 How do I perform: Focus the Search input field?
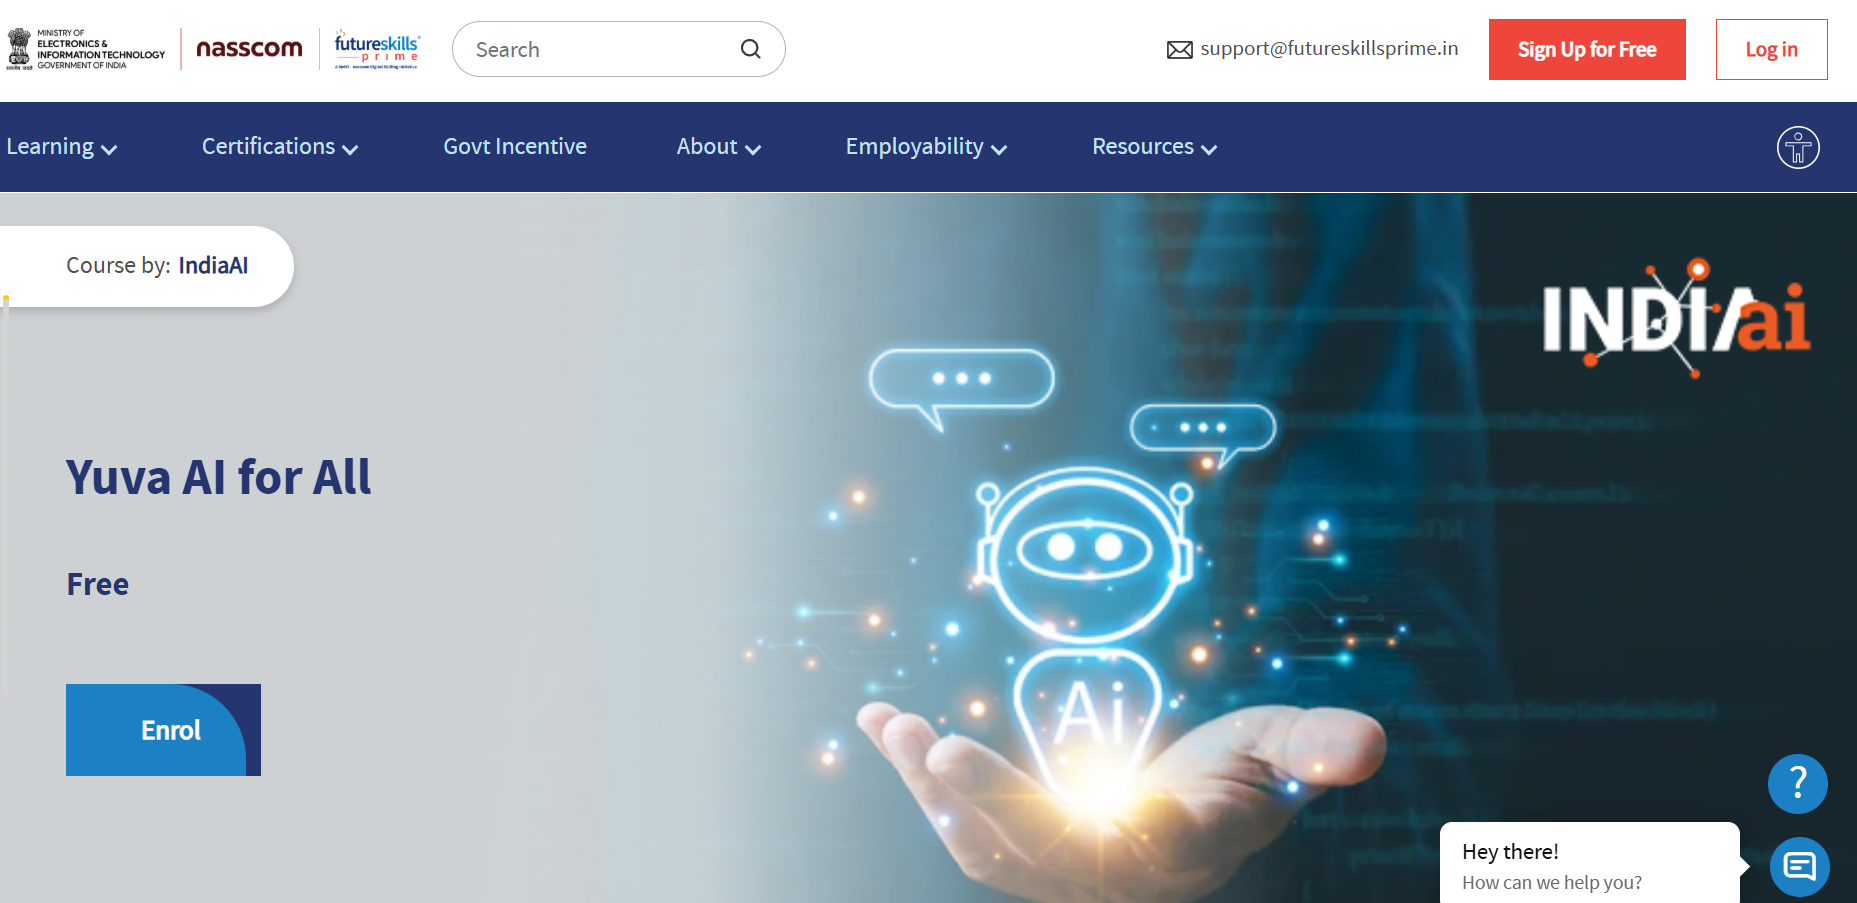click(x=619, y=49)
